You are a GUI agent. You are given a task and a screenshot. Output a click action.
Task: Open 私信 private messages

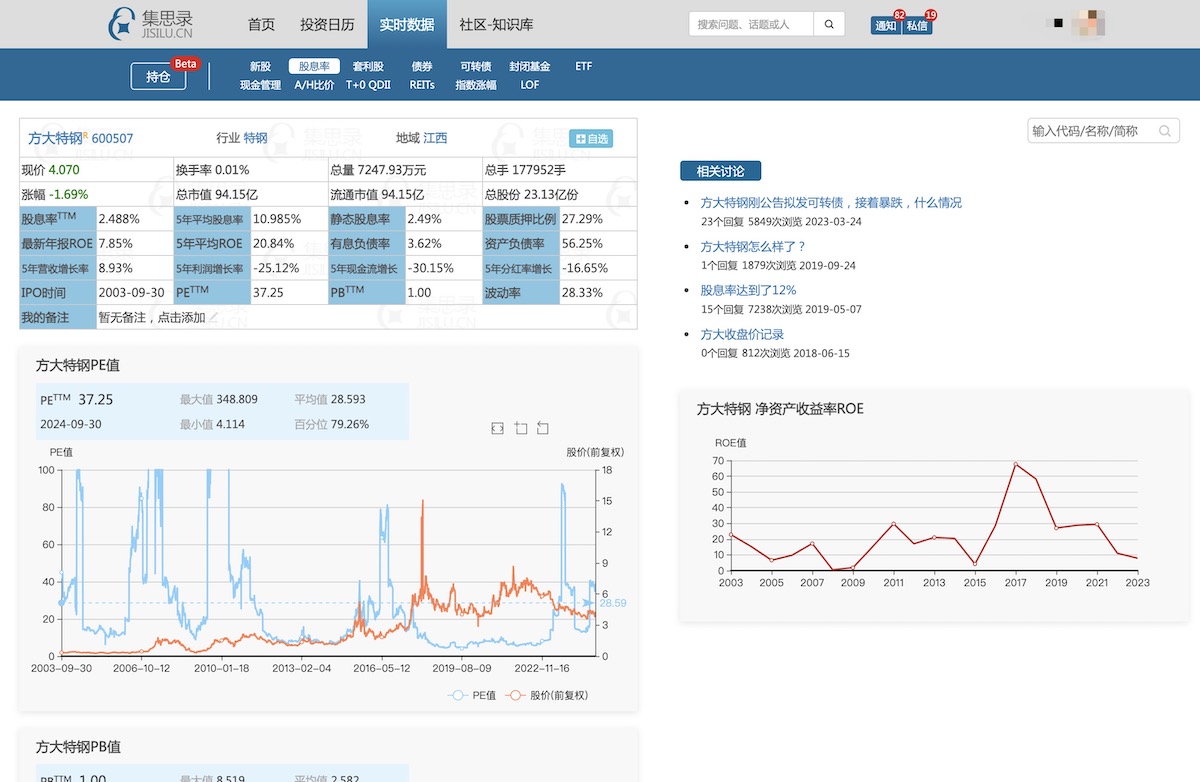(917, 26)
